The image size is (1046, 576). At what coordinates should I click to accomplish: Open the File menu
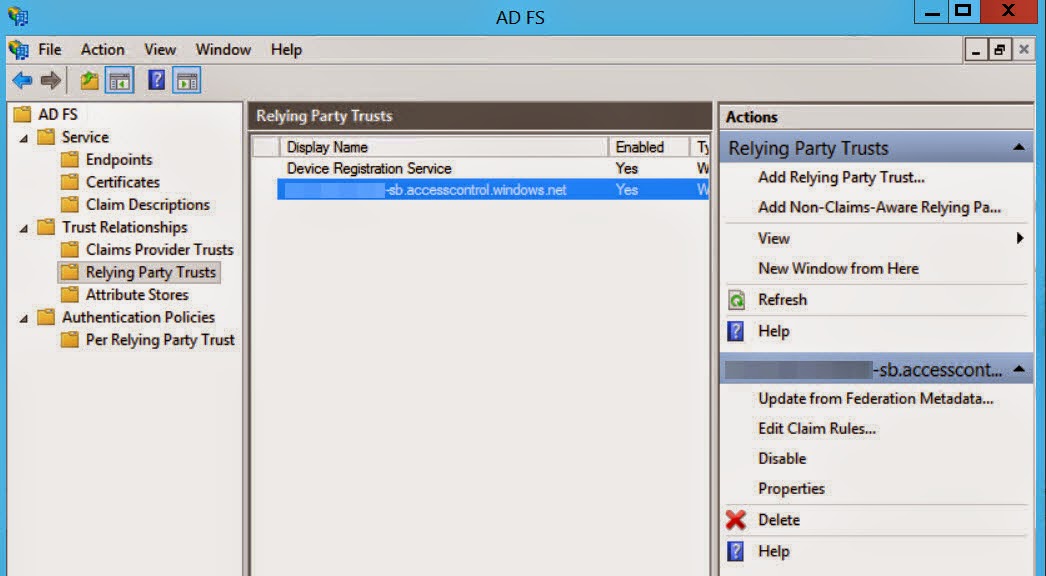[49, 50]
